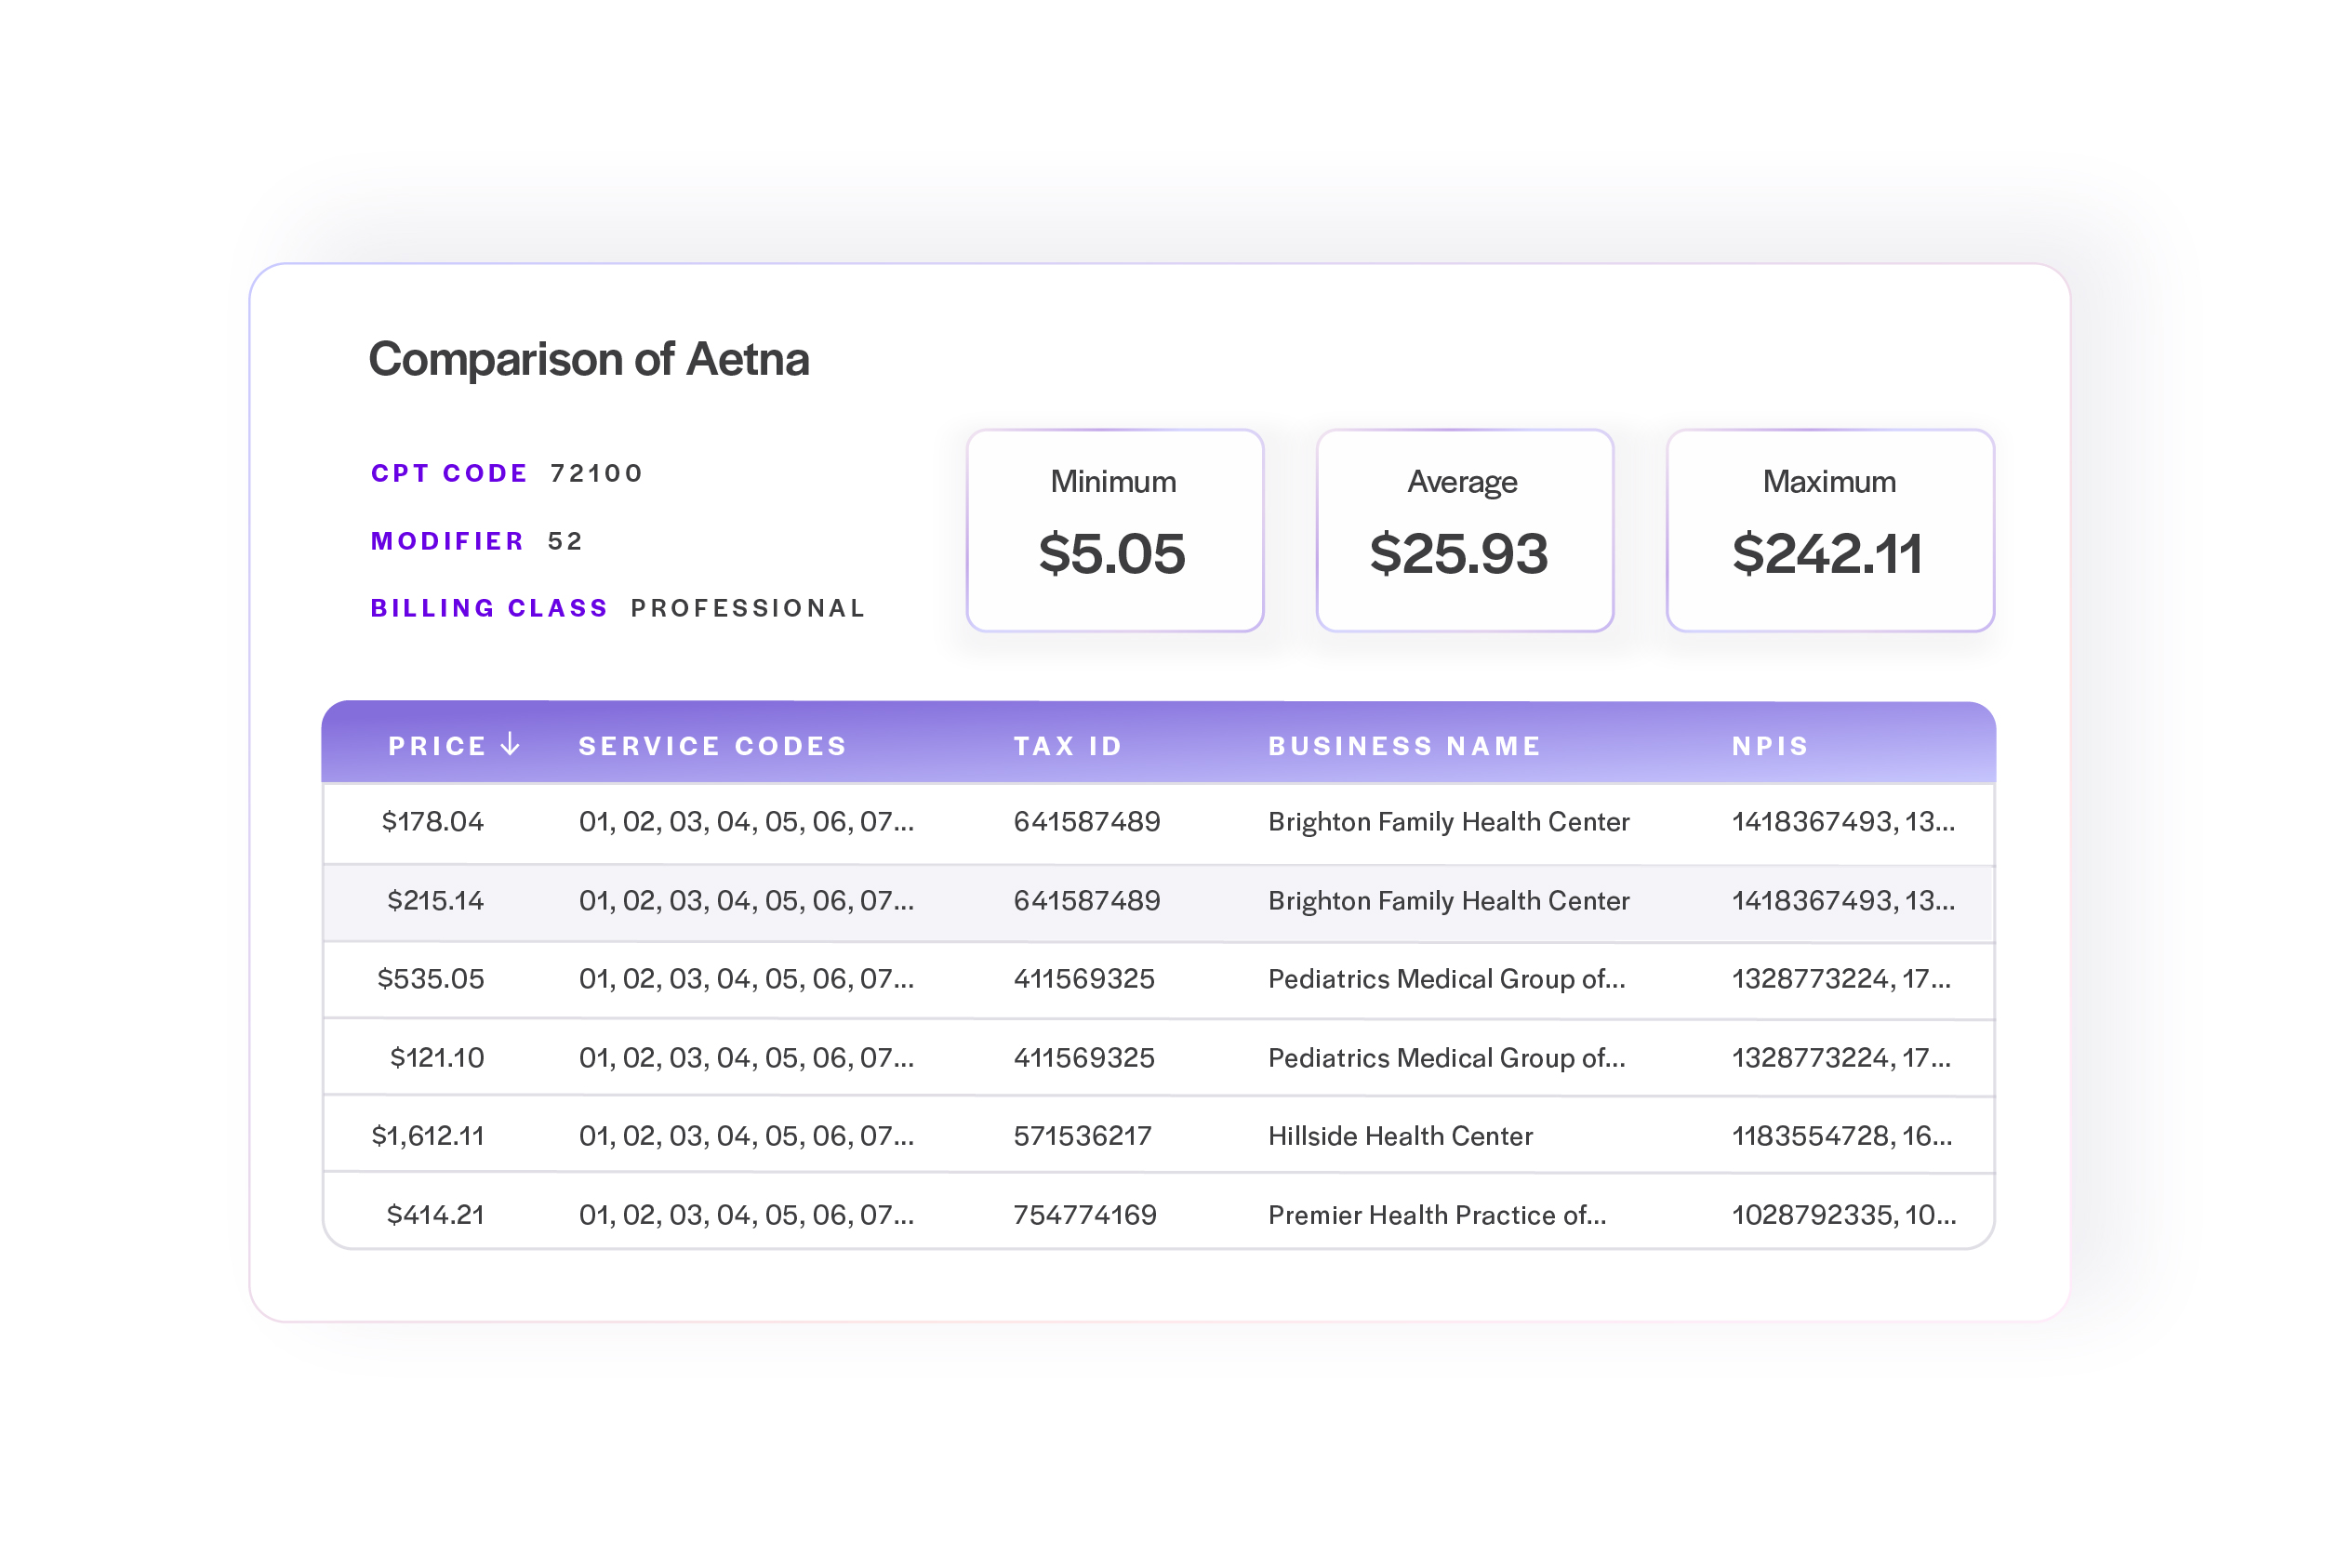Click the $178.04 price cell

point(433,822)
